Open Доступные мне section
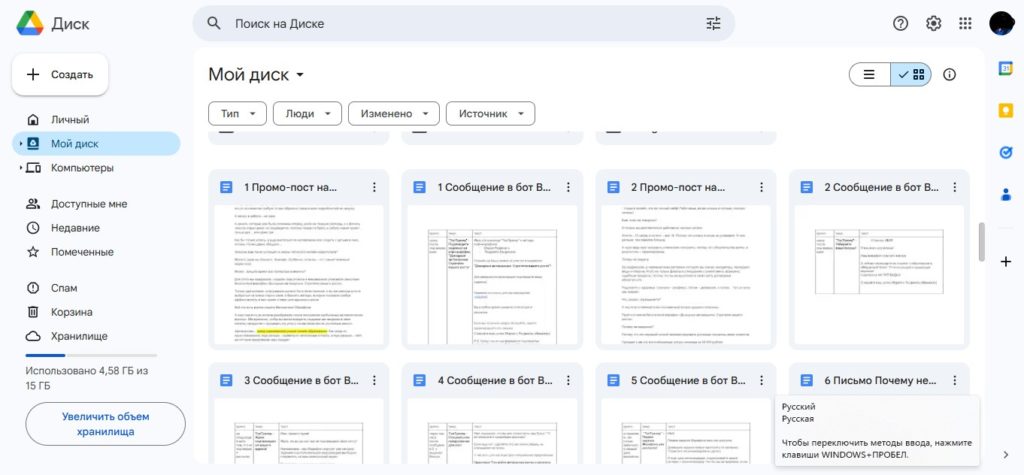Viewport: 1024px width, 475px height. (x=96, y=204)
